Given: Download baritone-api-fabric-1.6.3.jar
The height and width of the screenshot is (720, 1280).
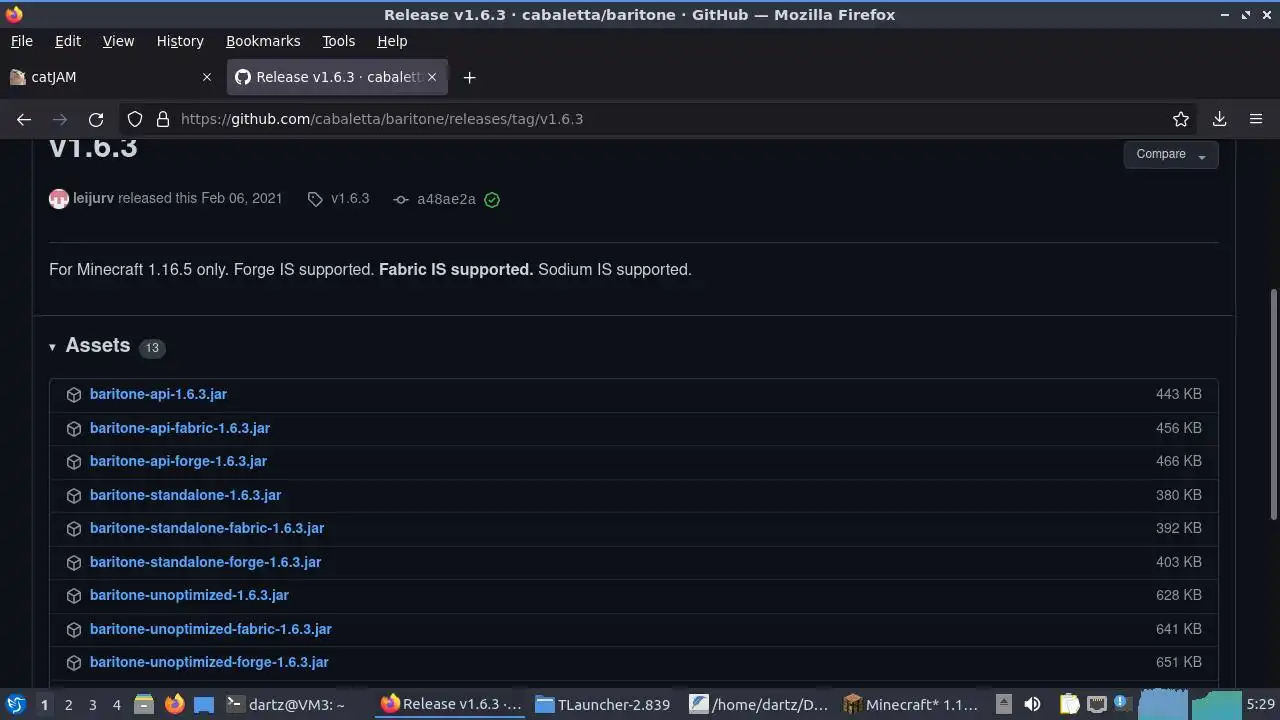Looking at the screenshot, I should [180, 428].
